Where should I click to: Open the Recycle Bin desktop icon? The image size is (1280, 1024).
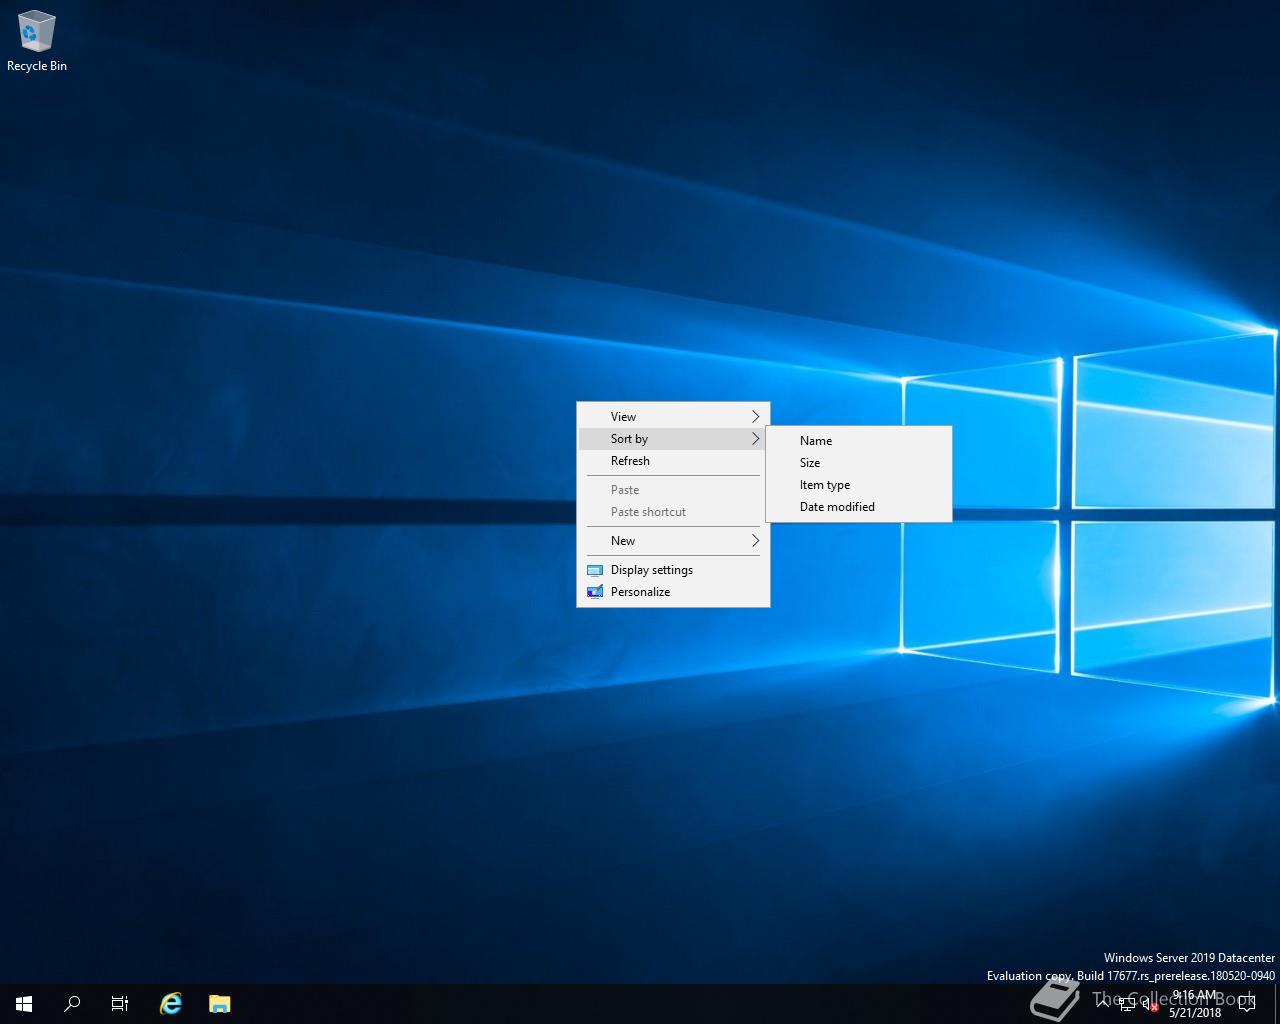point(36,42)
